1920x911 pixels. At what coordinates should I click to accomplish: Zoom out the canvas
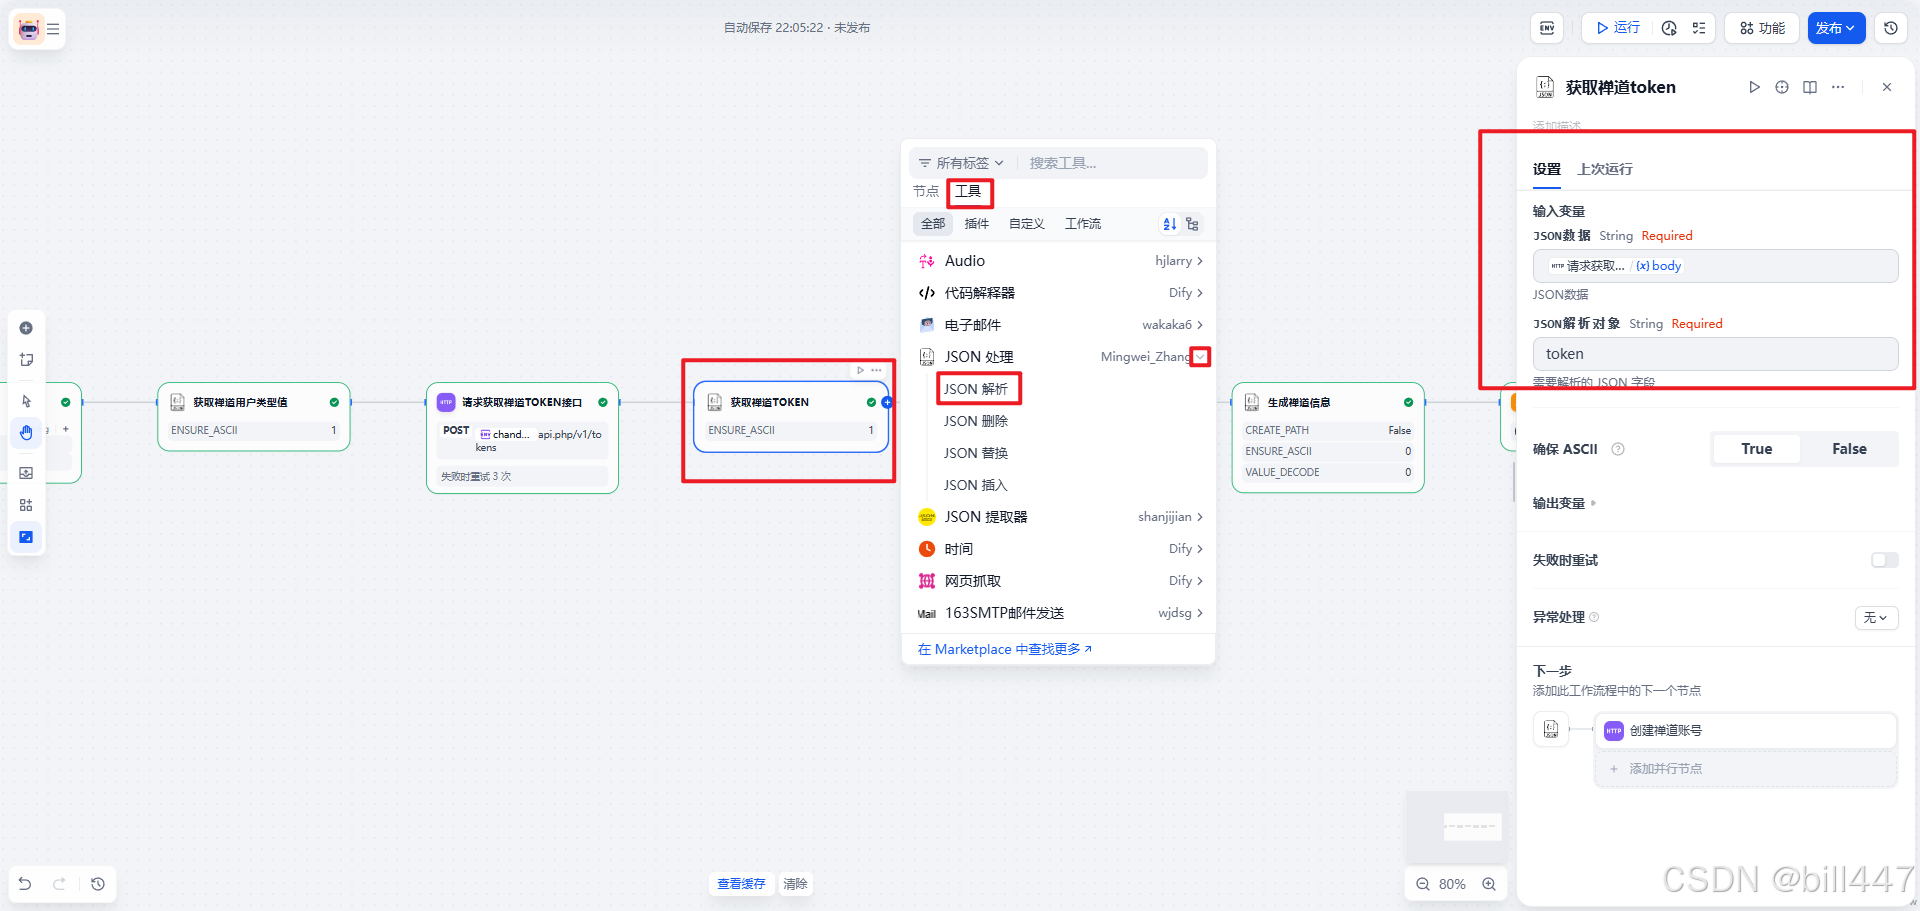click(1423, 884)
